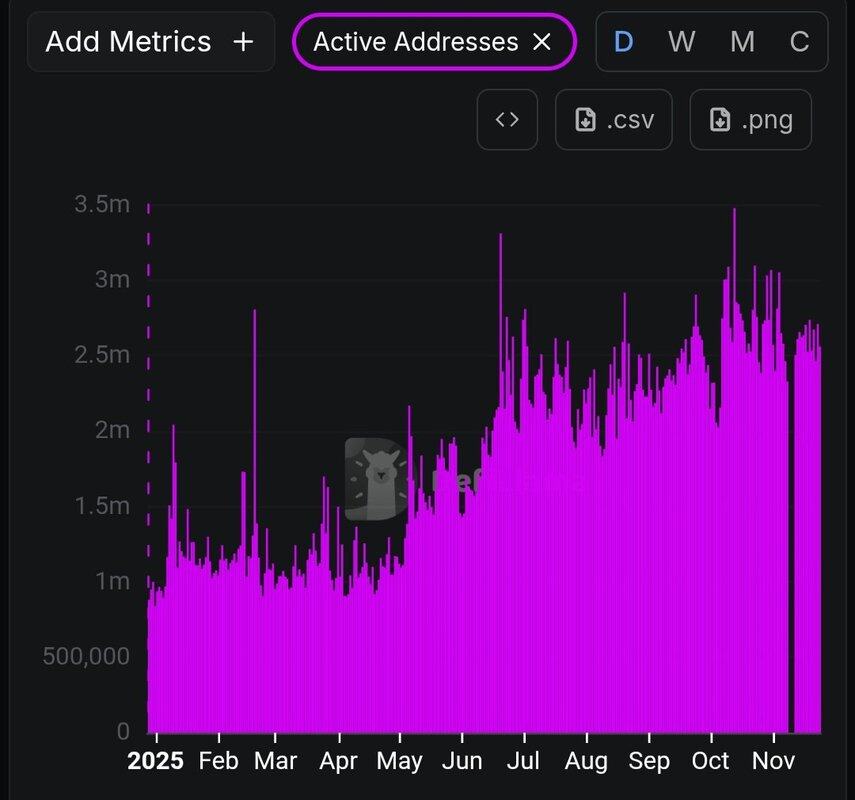Click the dashed vertical line at chart start
This screenshot has height=800, width=855.
[149, 400]
